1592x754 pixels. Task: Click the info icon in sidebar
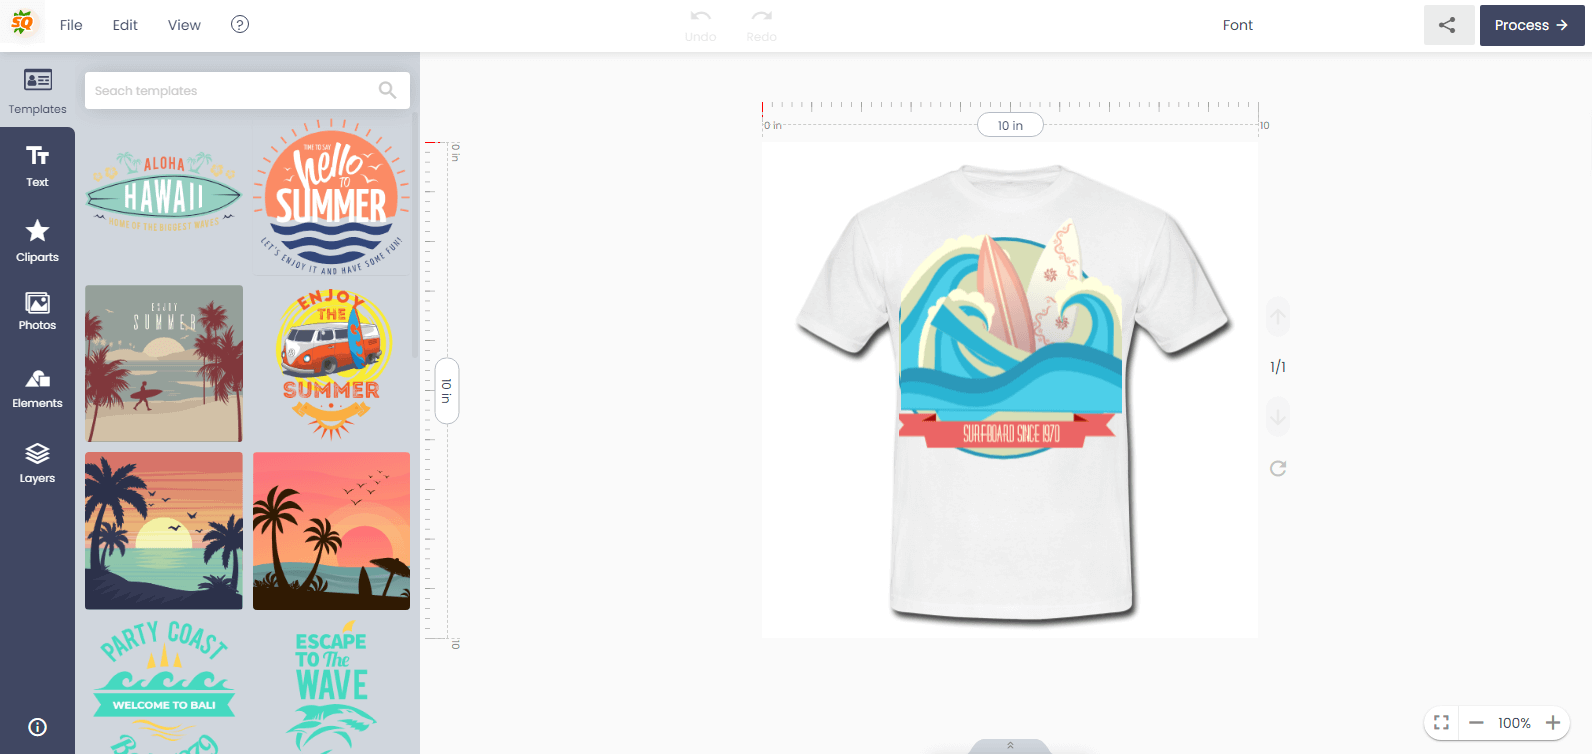pos(37,727)
